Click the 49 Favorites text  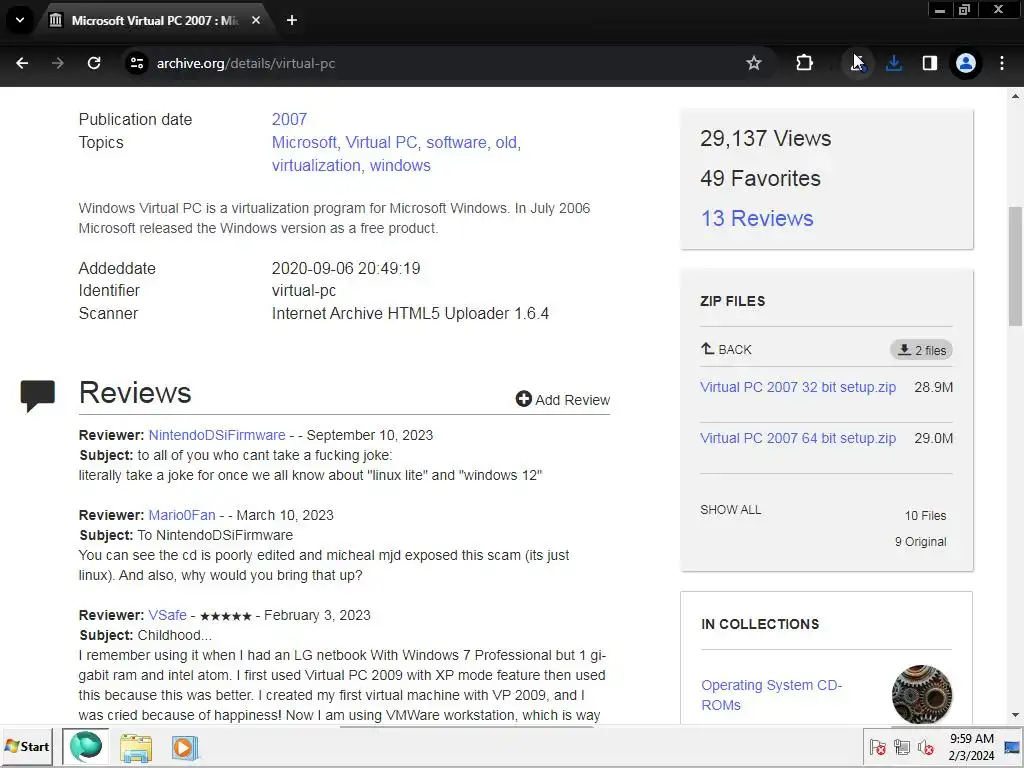[760, 178]
